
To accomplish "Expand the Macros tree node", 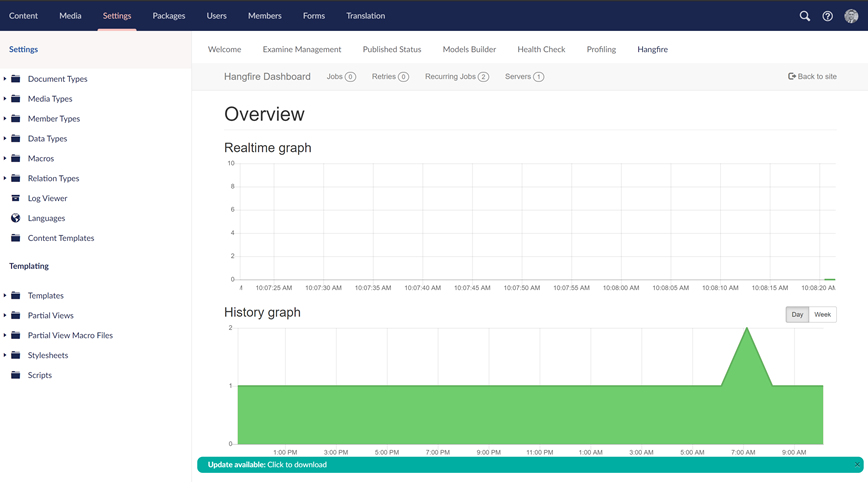I will (5, 158).
